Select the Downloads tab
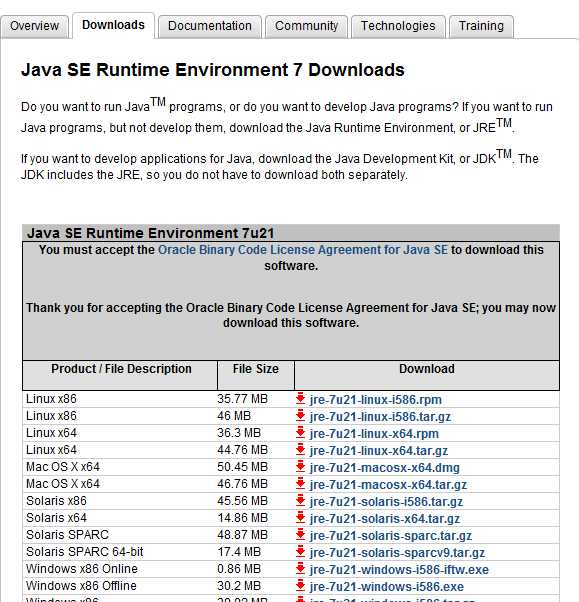579x602 pixels. coord(113,25)
